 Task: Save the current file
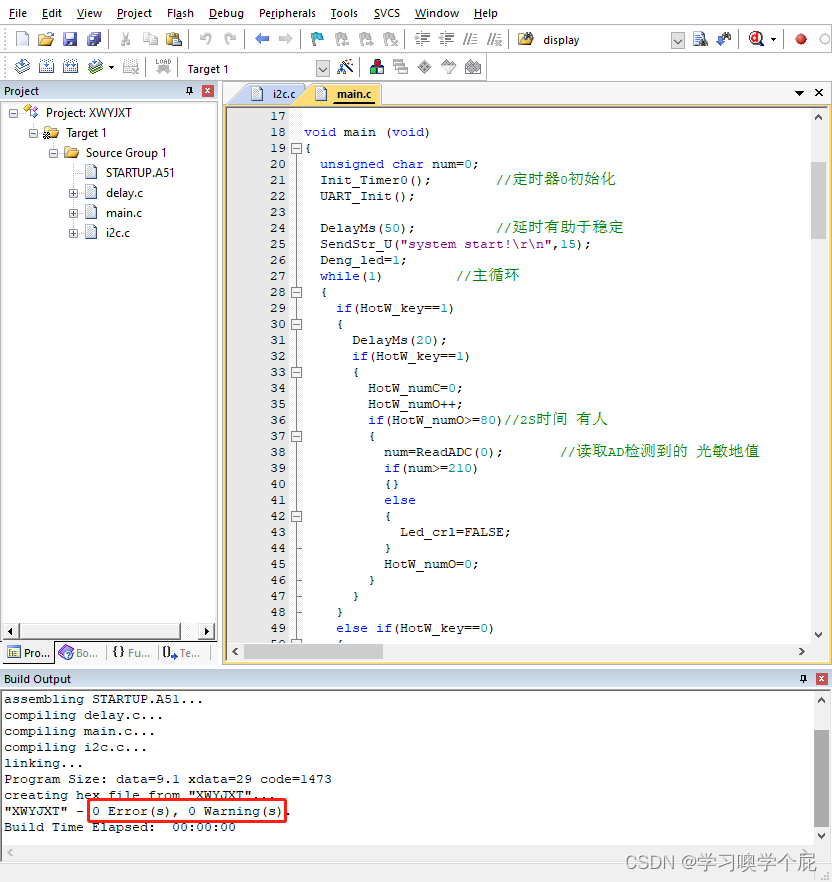[70, 39]
